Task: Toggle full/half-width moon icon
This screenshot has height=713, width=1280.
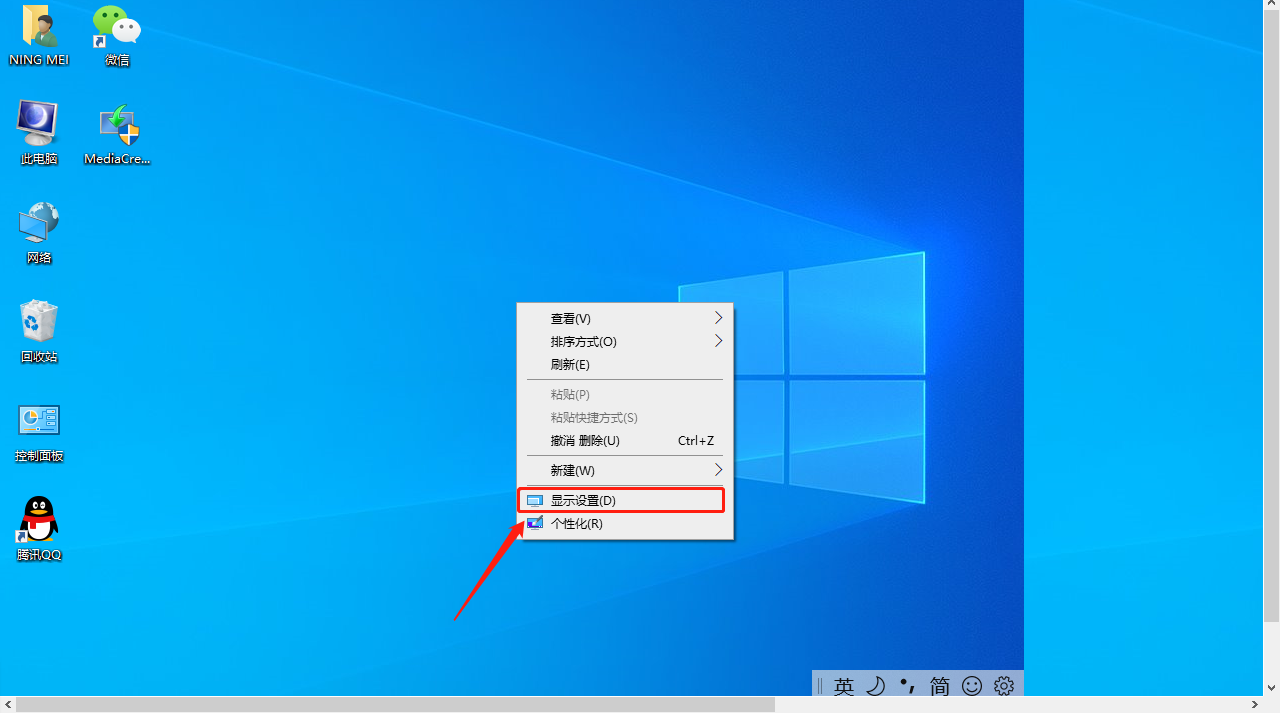Action: pyautogui.click(x=875, y=686)
